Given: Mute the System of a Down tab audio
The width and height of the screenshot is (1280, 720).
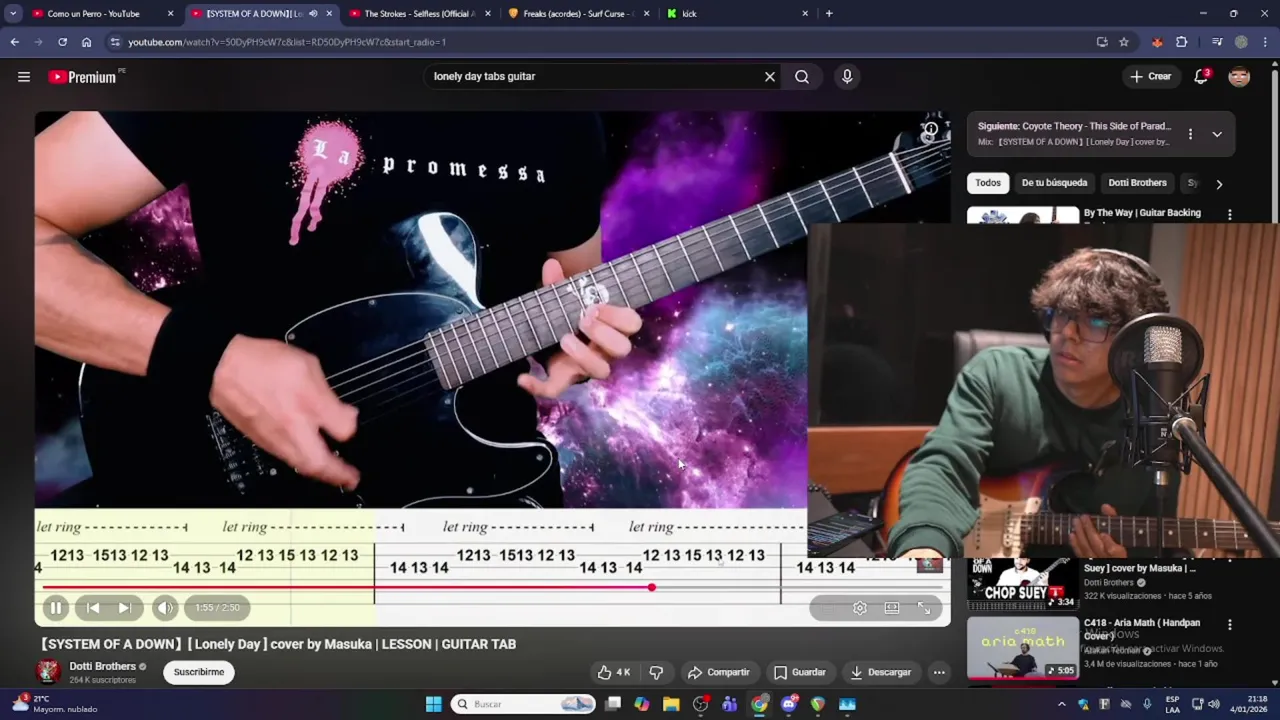Looking at the screenshot, I should point(313,14).
